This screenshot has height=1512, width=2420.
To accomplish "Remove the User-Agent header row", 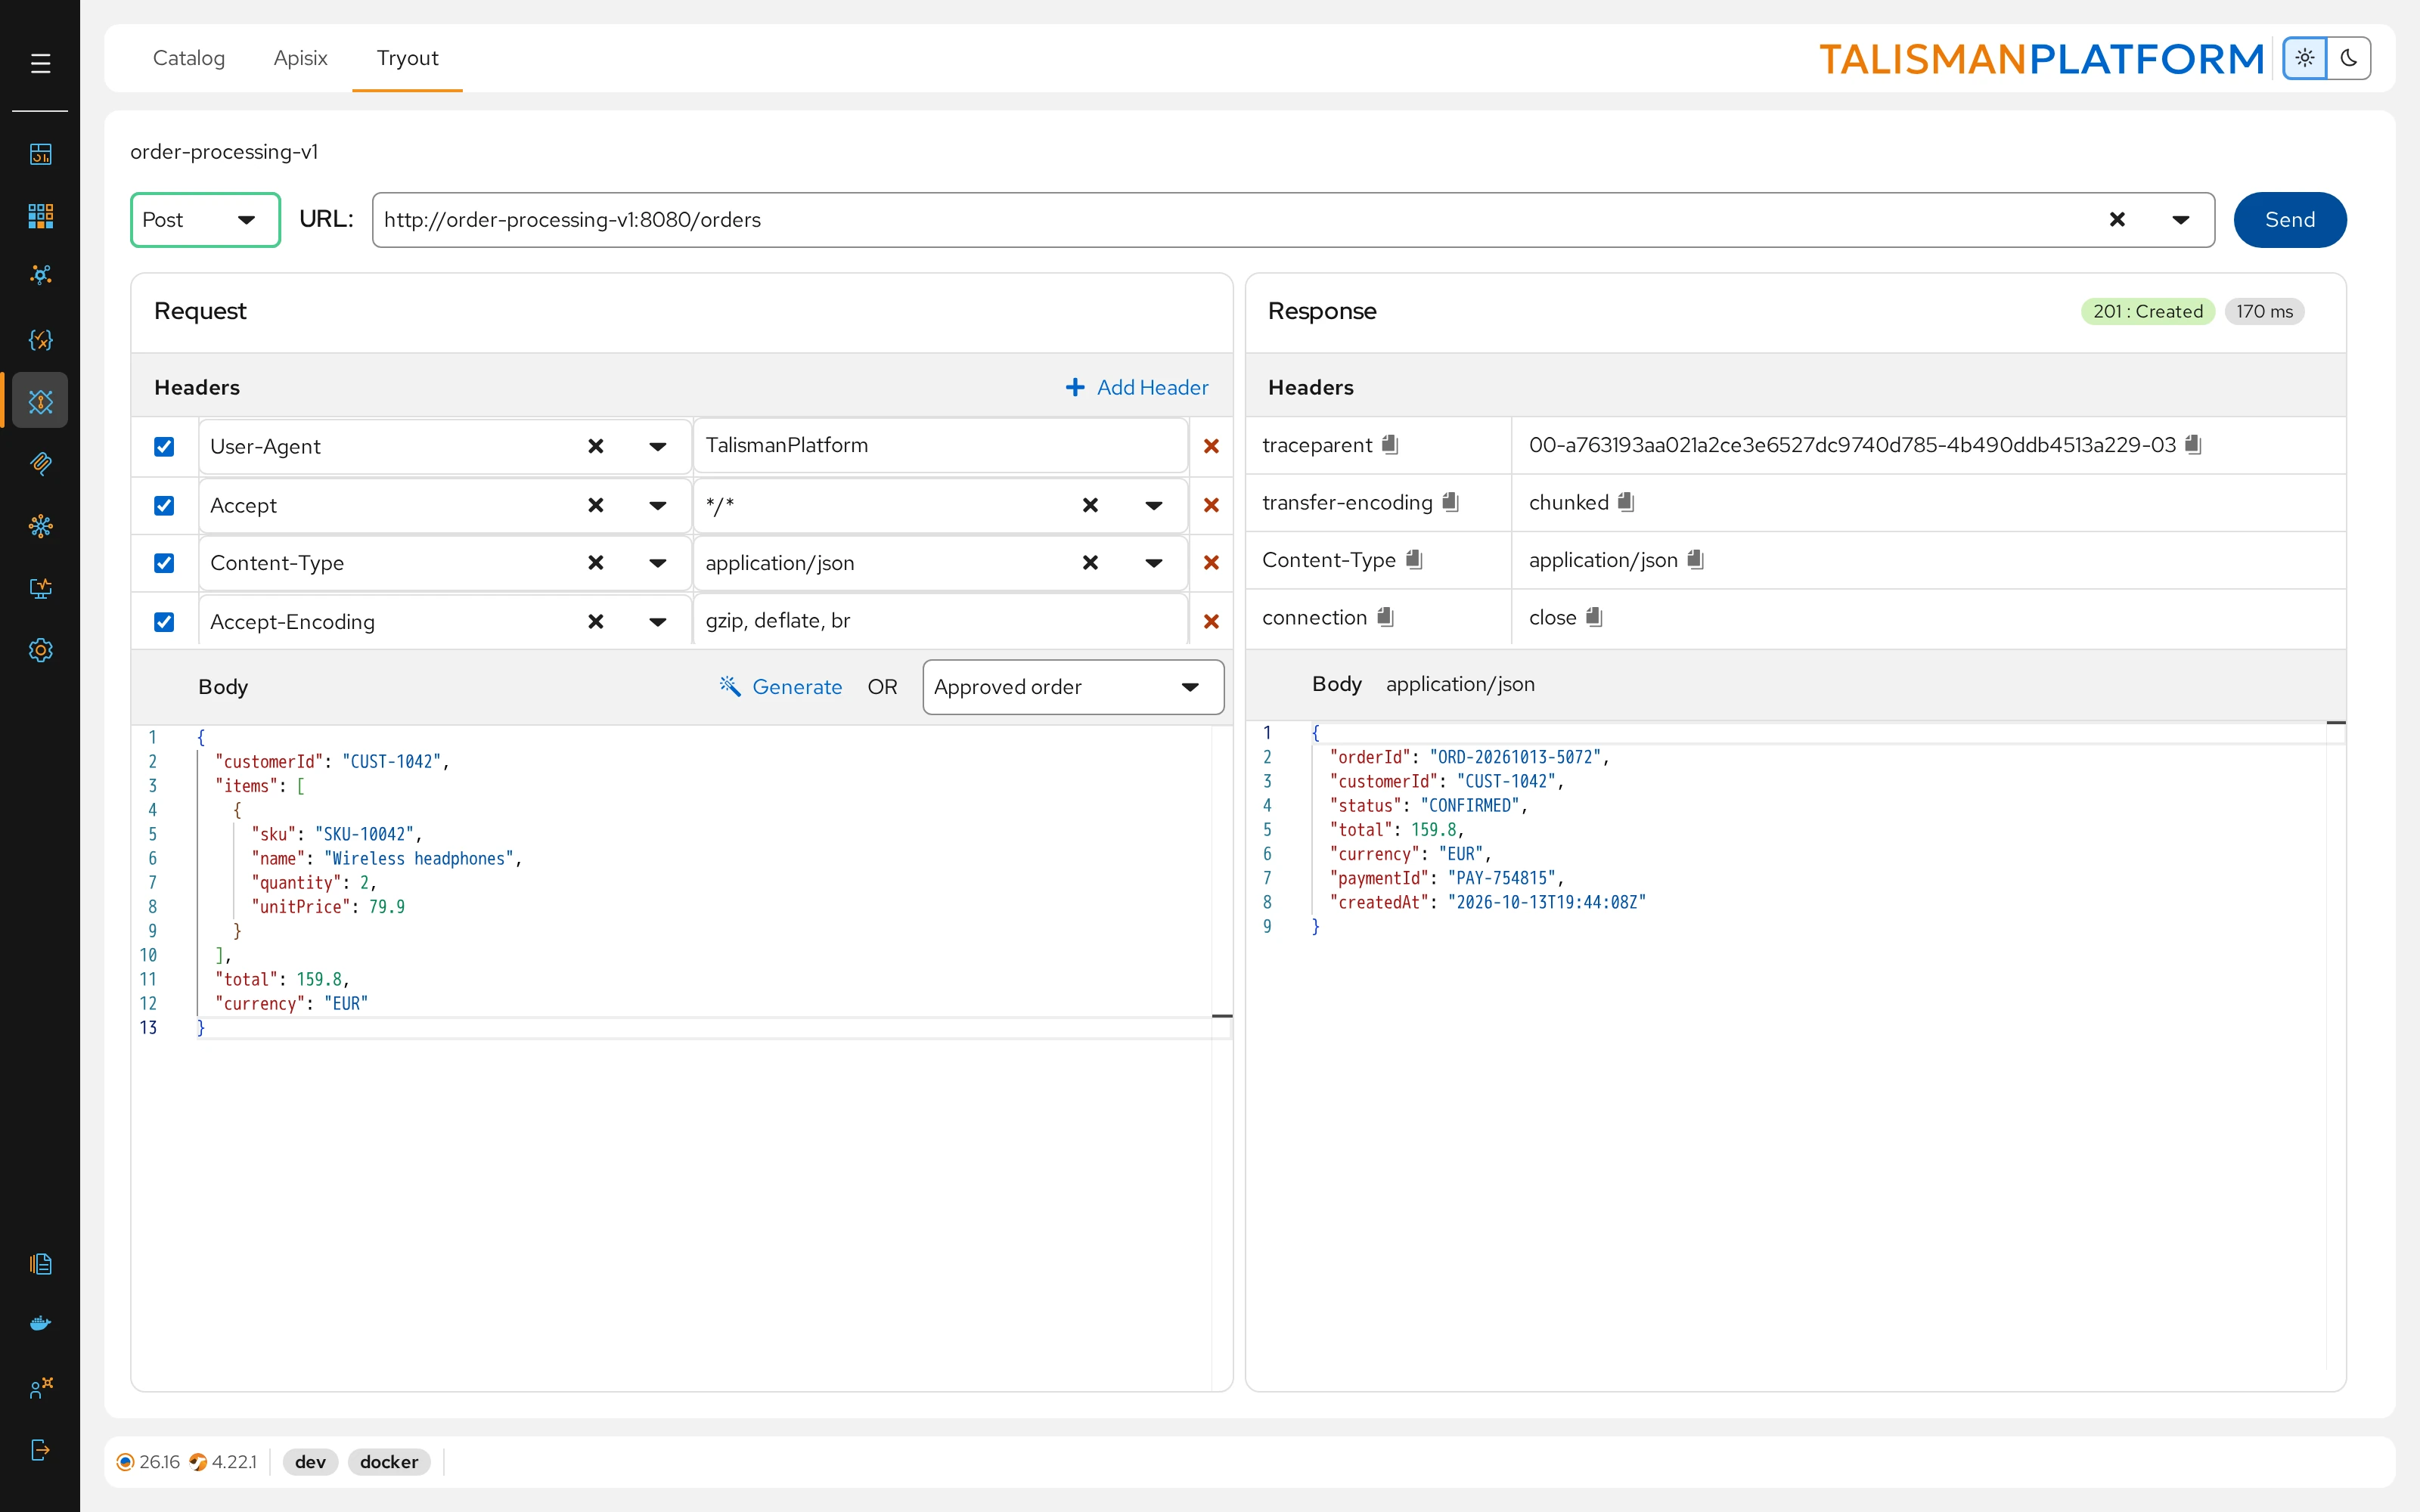I will pyautogui.click(x=1211, y=446).
